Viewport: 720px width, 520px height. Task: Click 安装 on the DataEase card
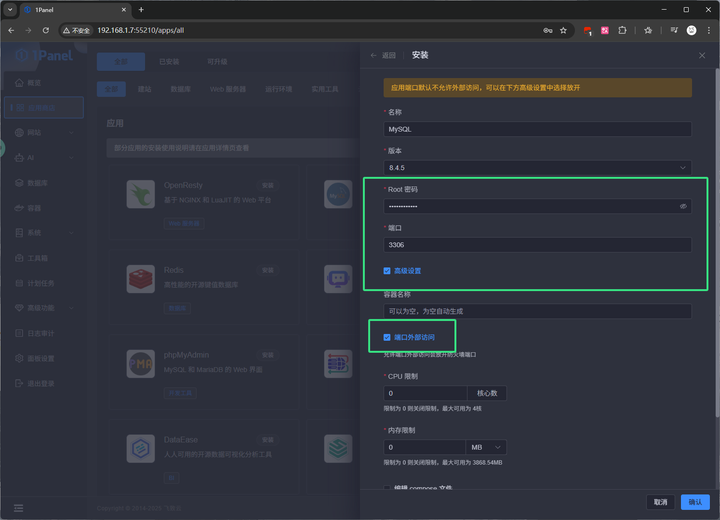tap(268, 440)
